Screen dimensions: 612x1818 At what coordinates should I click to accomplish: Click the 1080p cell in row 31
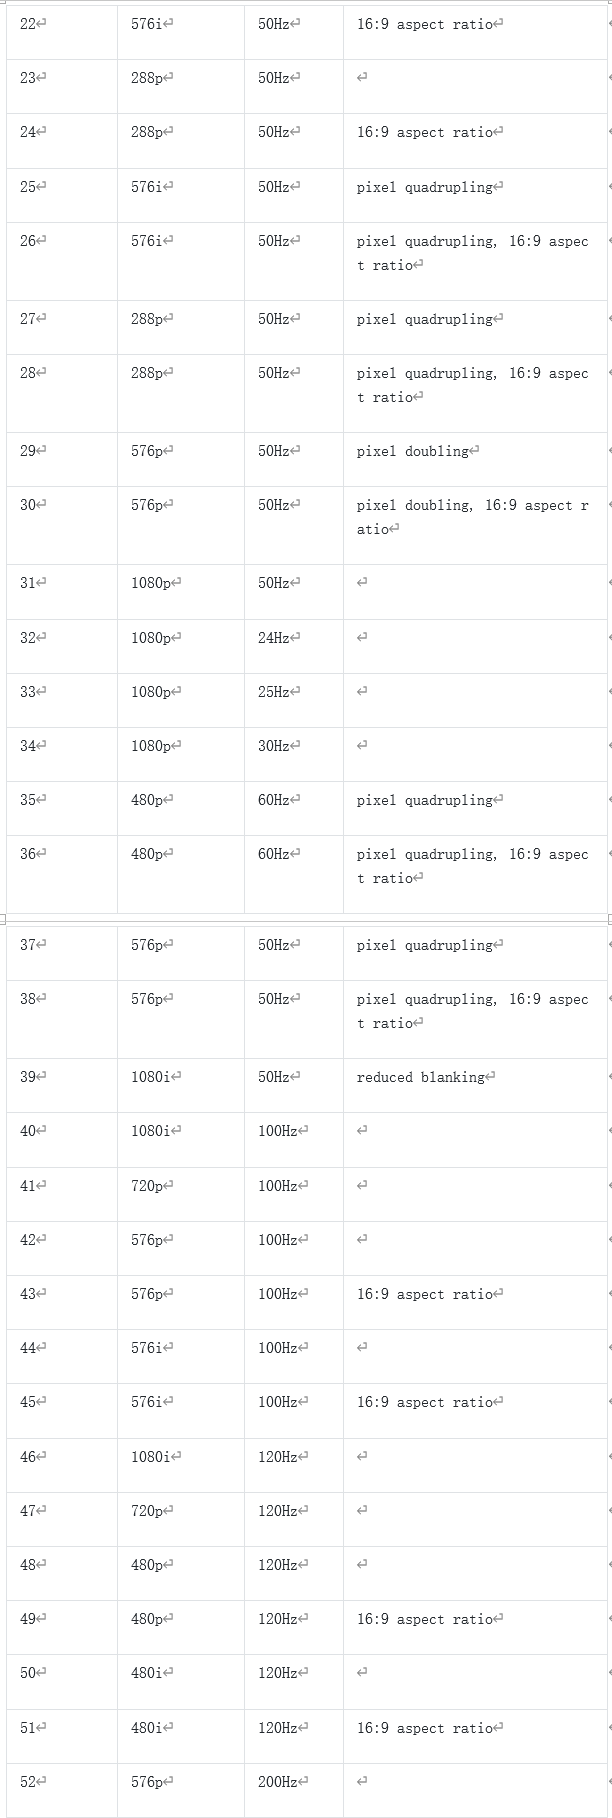(181, 592)
